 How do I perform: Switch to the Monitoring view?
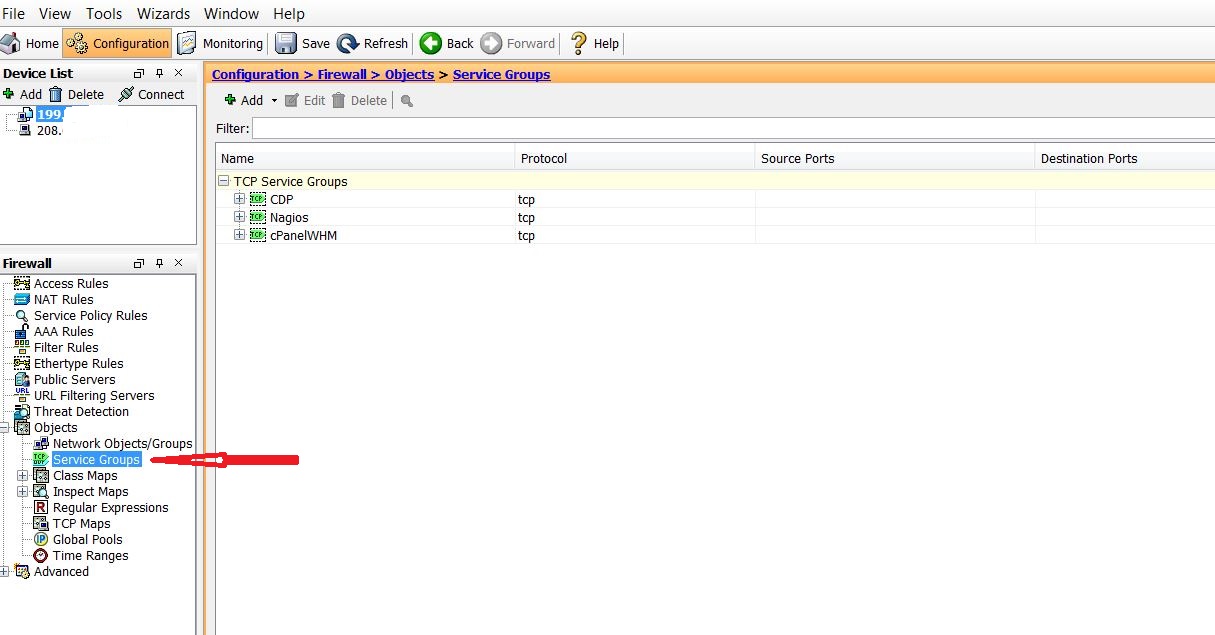pos(220,43)
